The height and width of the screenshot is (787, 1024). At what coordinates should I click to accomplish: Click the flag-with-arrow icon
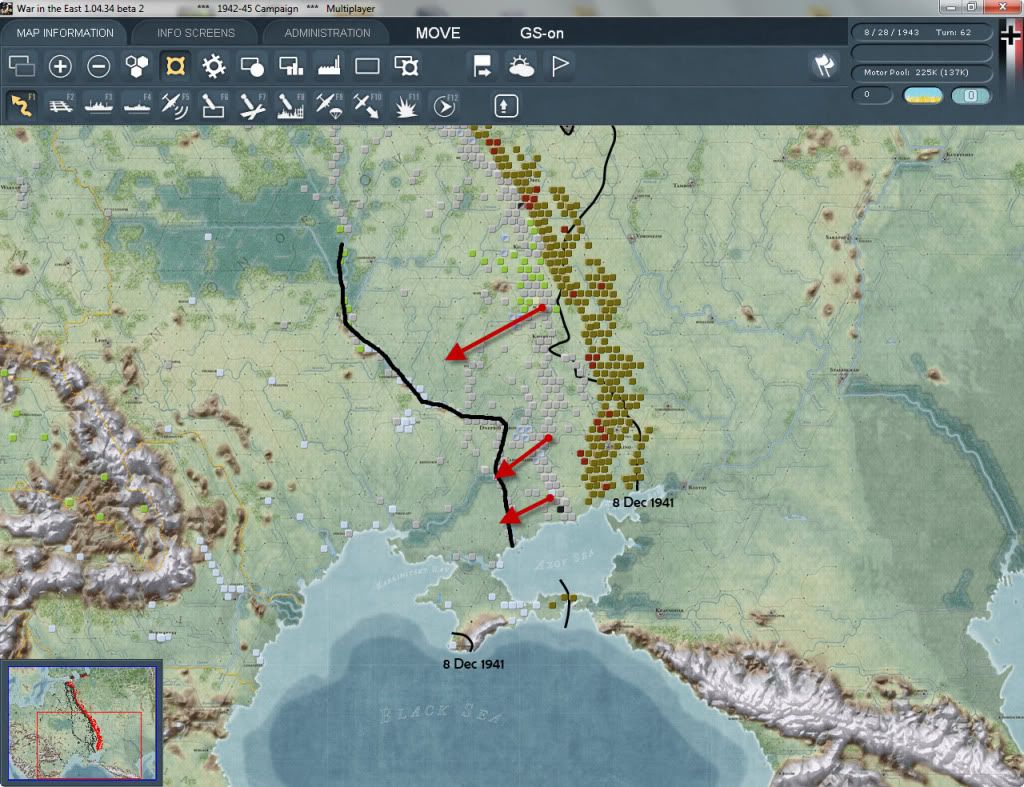tap(483, 66)
